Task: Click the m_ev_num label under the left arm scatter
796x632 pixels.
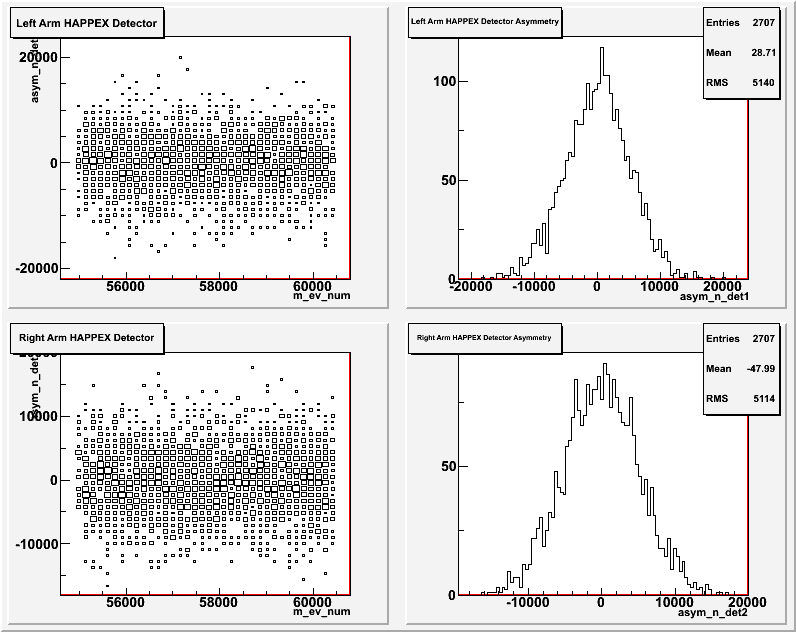Action: point(321,295)
